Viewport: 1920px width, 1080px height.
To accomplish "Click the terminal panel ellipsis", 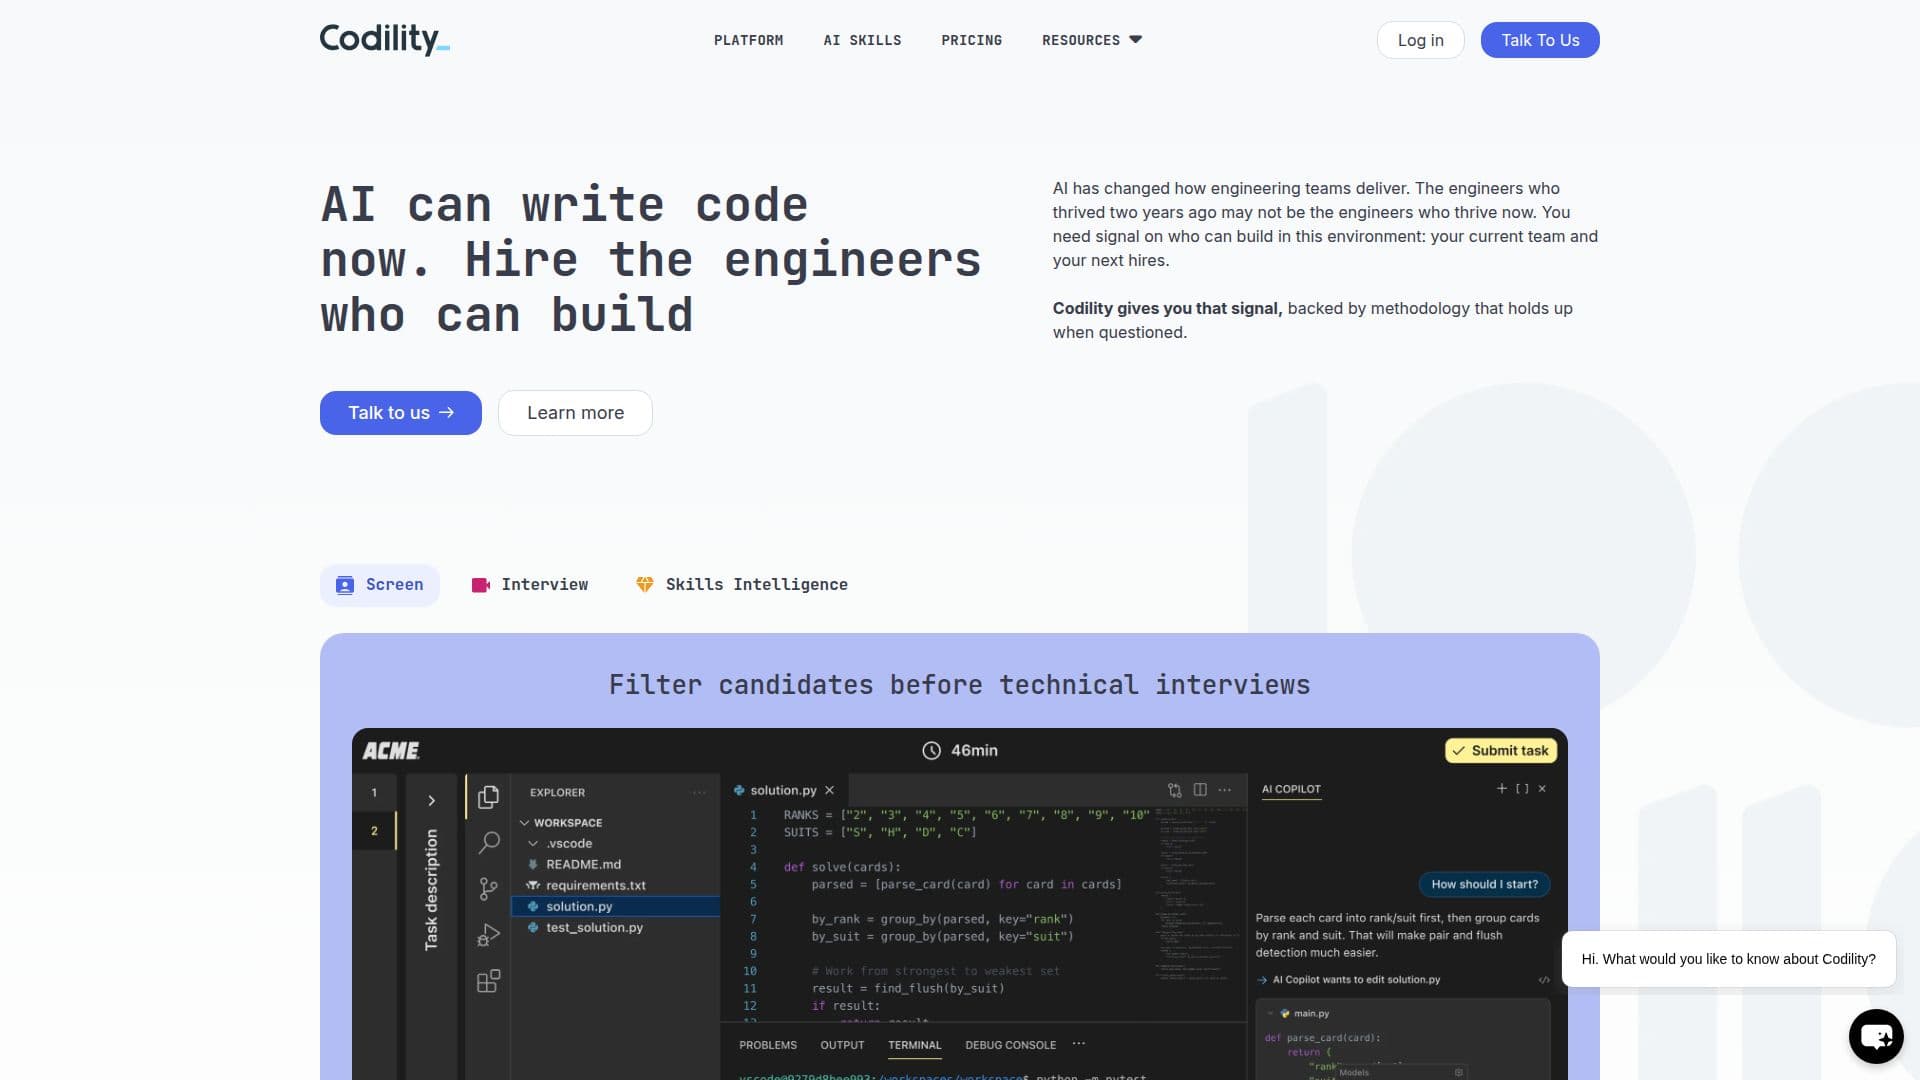I will [1079, 1044].
